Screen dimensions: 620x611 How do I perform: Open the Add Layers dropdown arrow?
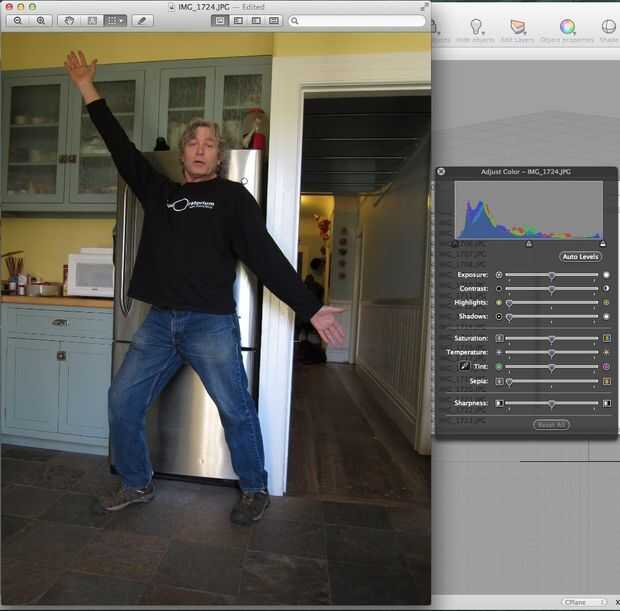click(x=526, y=33)
